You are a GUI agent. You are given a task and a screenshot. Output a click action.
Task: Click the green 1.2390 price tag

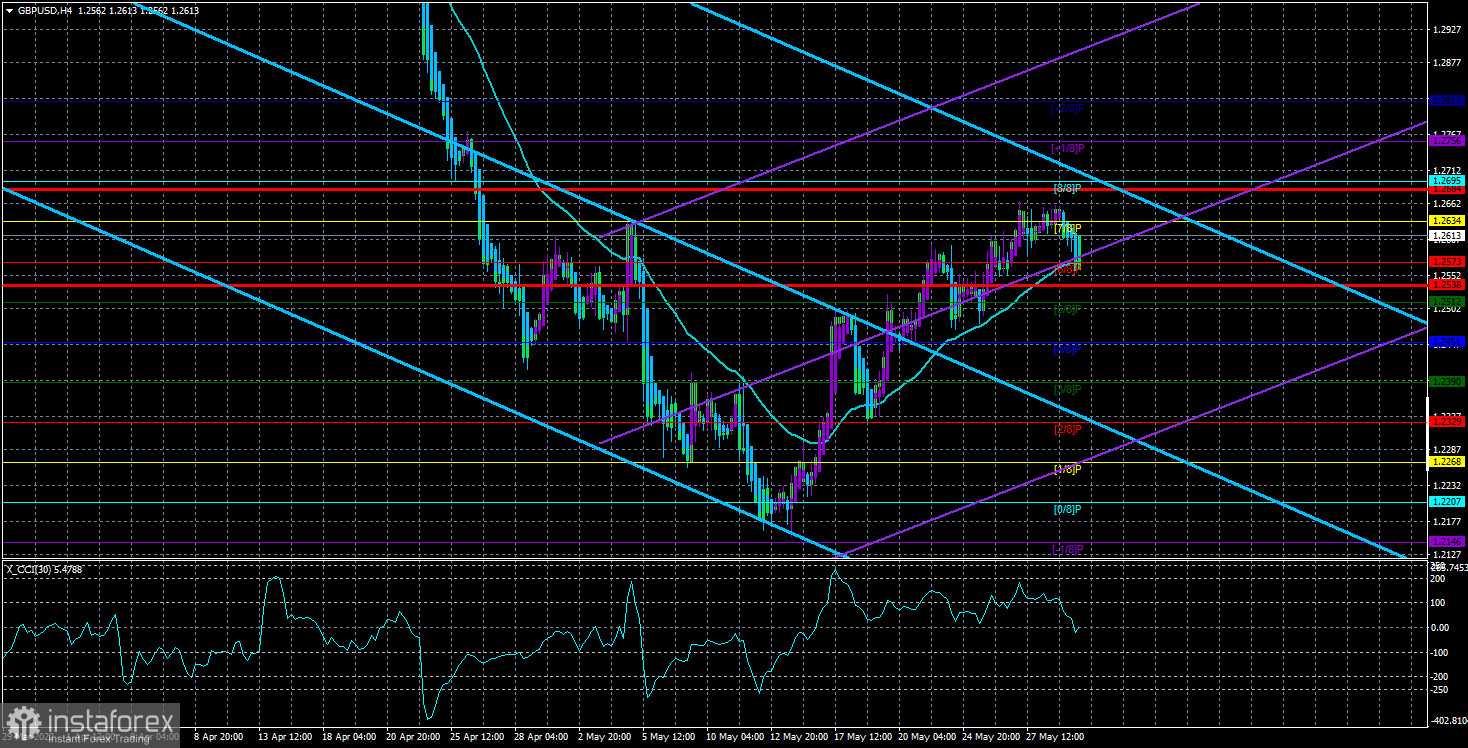pyautogui.click(x=1447, y=381)
